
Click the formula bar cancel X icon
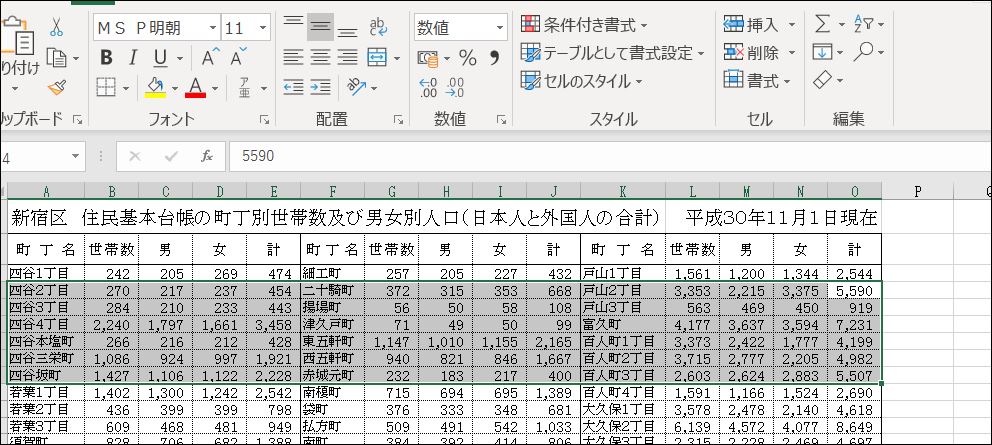134,156
